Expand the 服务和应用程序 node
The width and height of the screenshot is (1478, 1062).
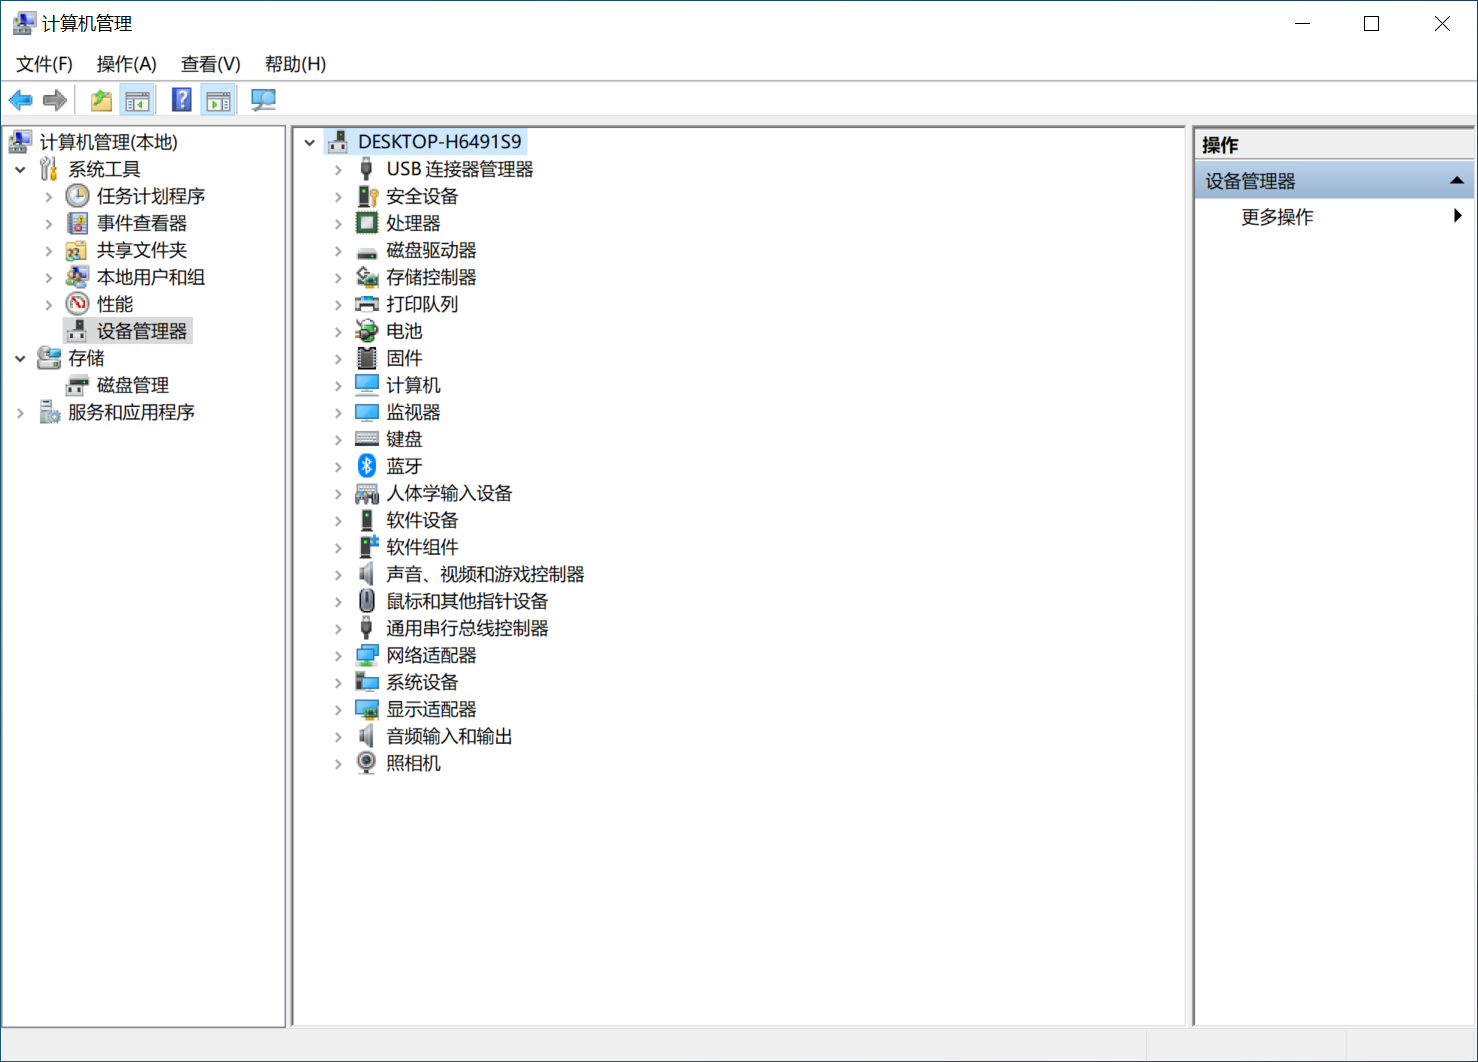point(20,413)
